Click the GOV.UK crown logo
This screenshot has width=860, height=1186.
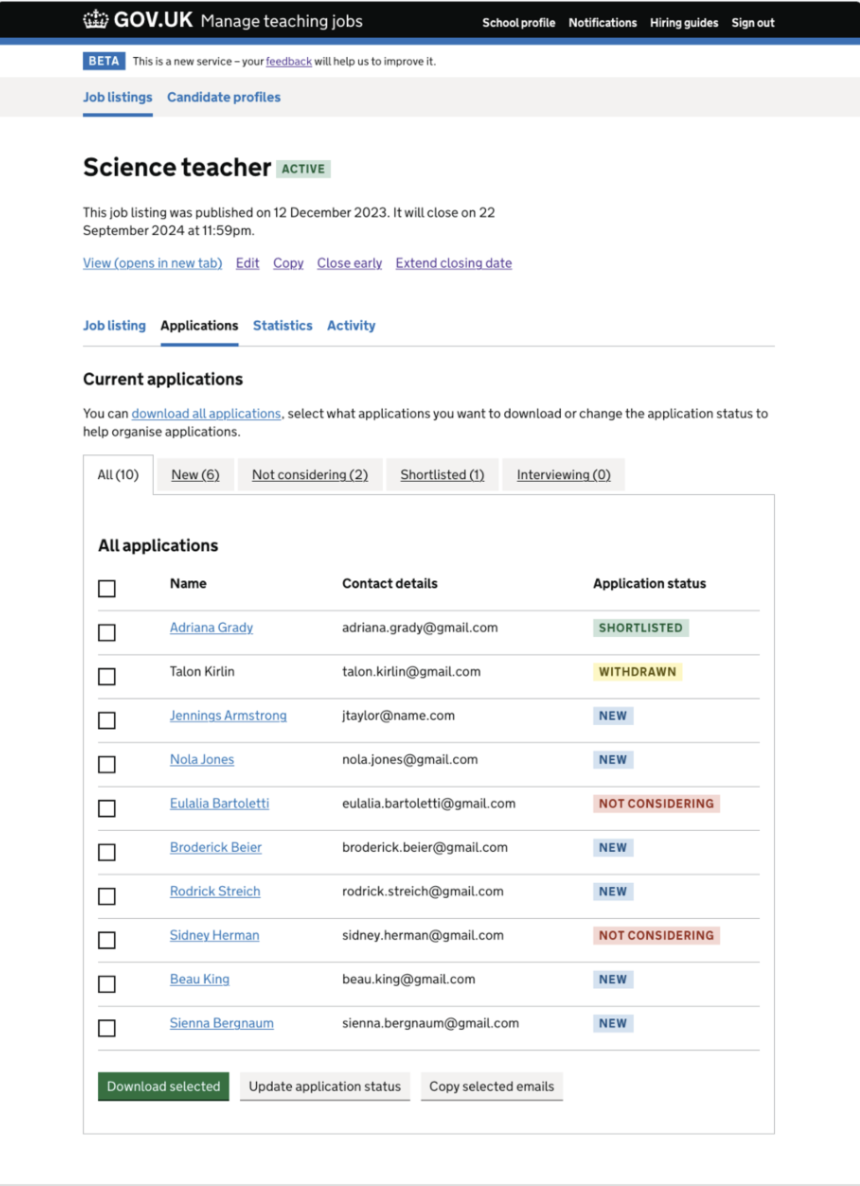point(95,20)
